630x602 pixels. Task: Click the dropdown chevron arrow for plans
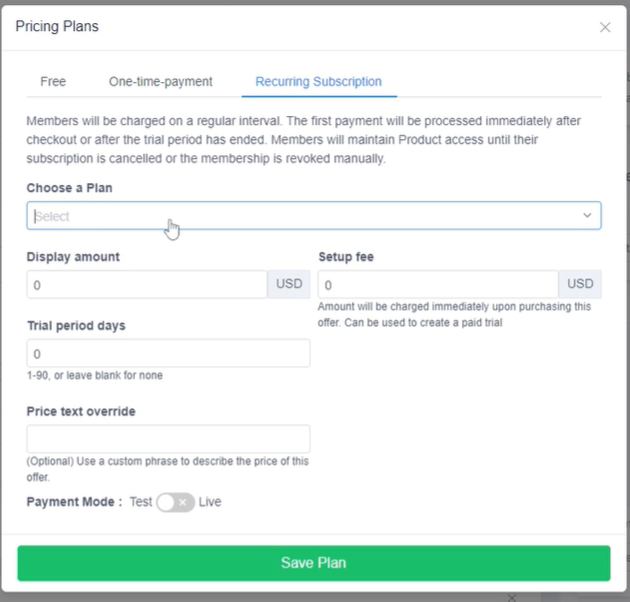point(587,216)
